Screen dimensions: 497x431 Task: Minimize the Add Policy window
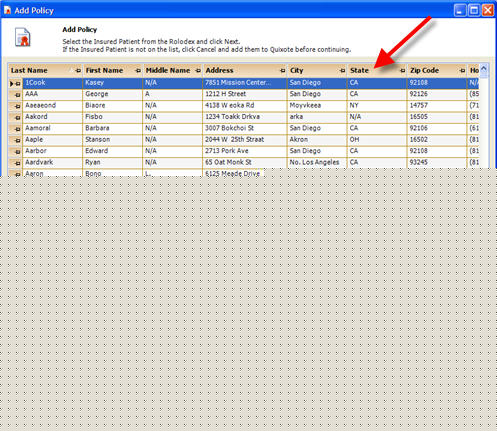[x=460, y=10]
